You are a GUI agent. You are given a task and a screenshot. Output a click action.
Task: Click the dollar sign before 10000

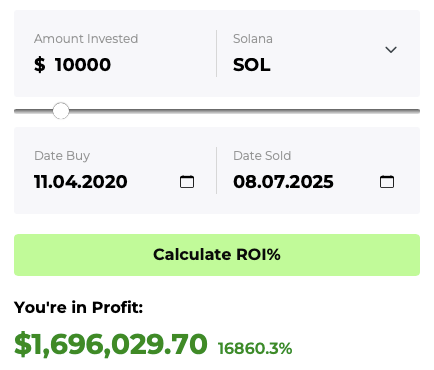tap(40, 64)
